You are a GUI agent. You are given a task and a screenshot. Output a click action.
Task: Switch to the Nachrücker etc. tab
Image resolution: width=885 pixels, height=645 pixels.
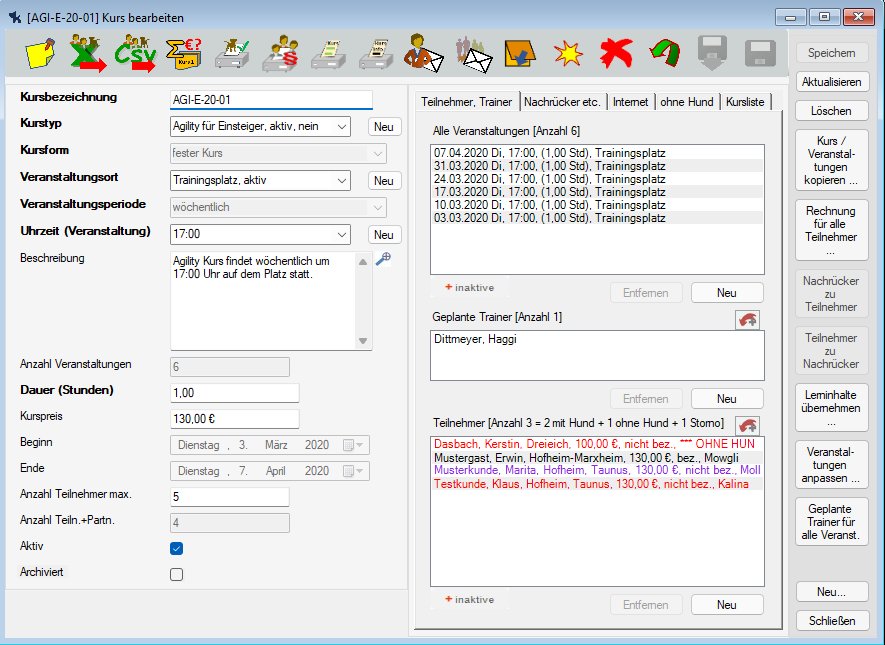coord(564,102)
